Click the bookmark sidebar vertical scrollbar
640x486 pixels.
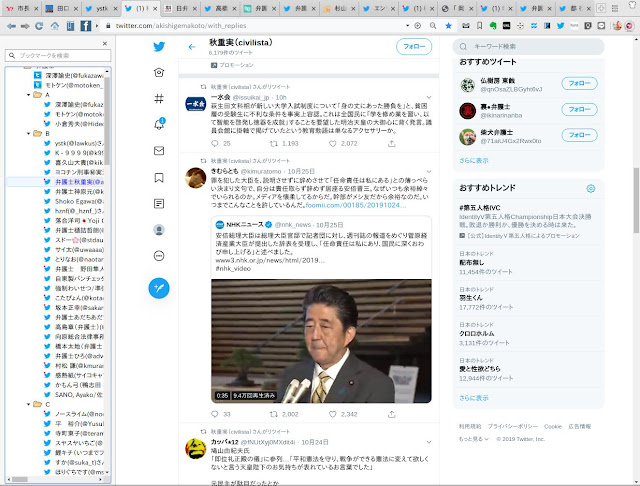point(107,120)
